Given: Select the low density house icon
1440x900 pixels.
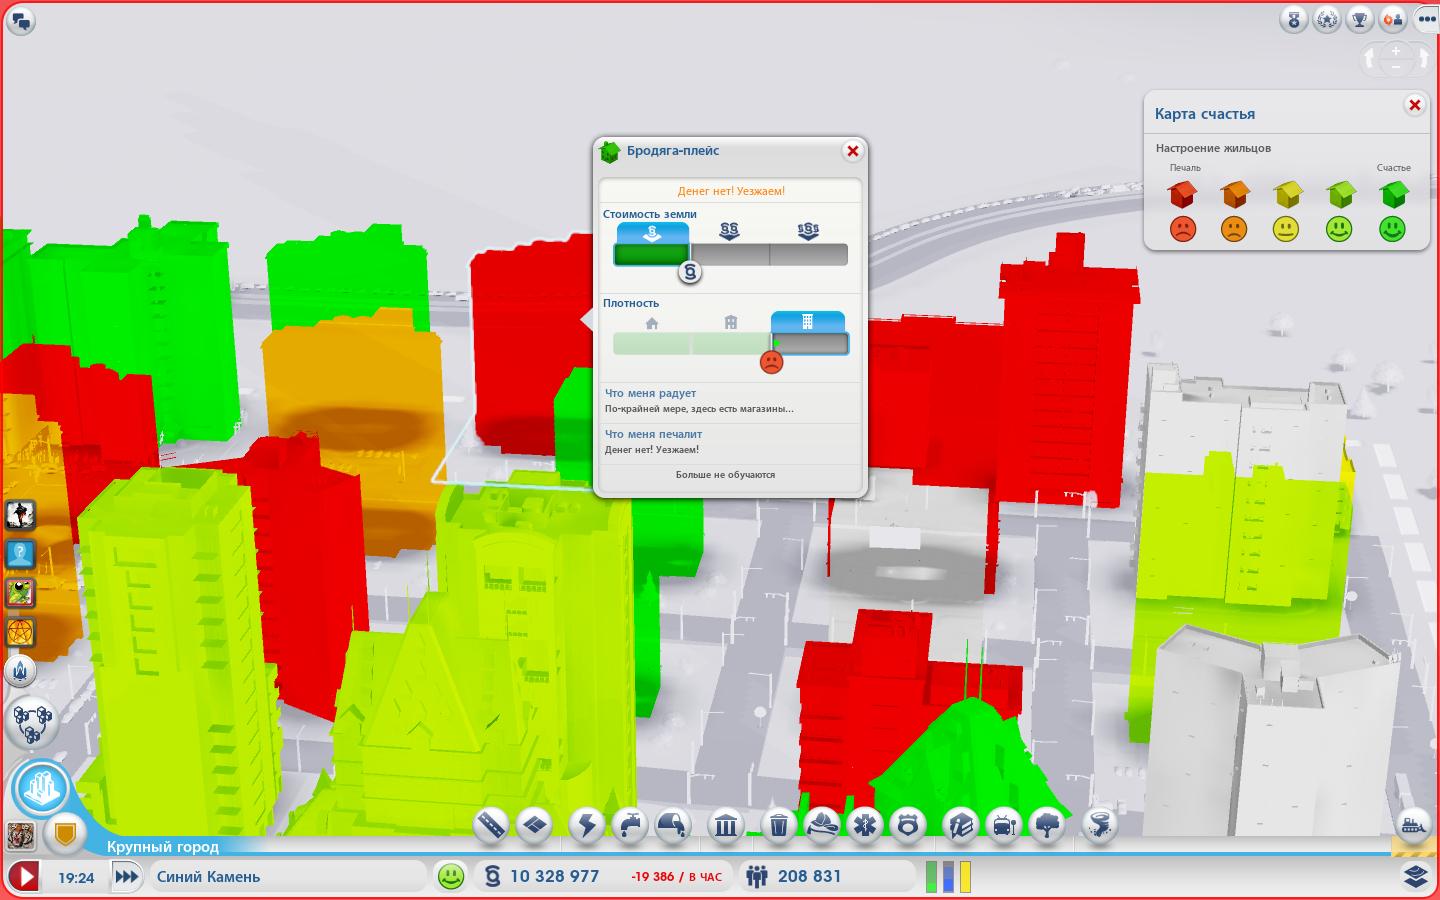Looking at the screenshot, I should (x=652, y=323).
